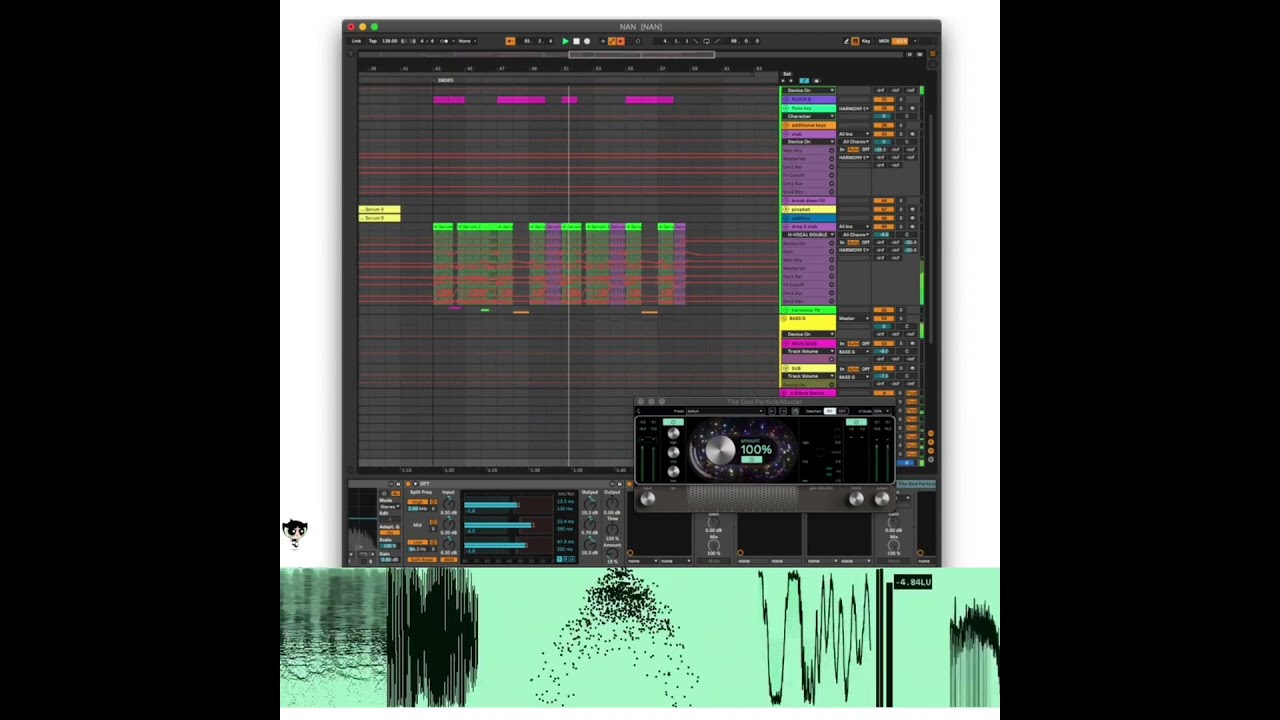The height and width of the screenshot is (720, 1280).
Task: Toggle the blue Automation Mode icon
Action: (804, 81)
